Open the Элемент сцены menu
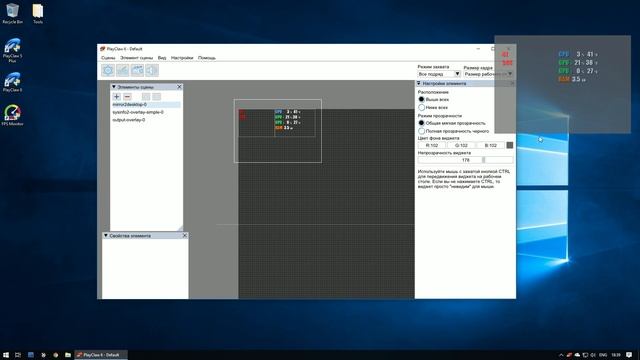 [x=136, y=58]
